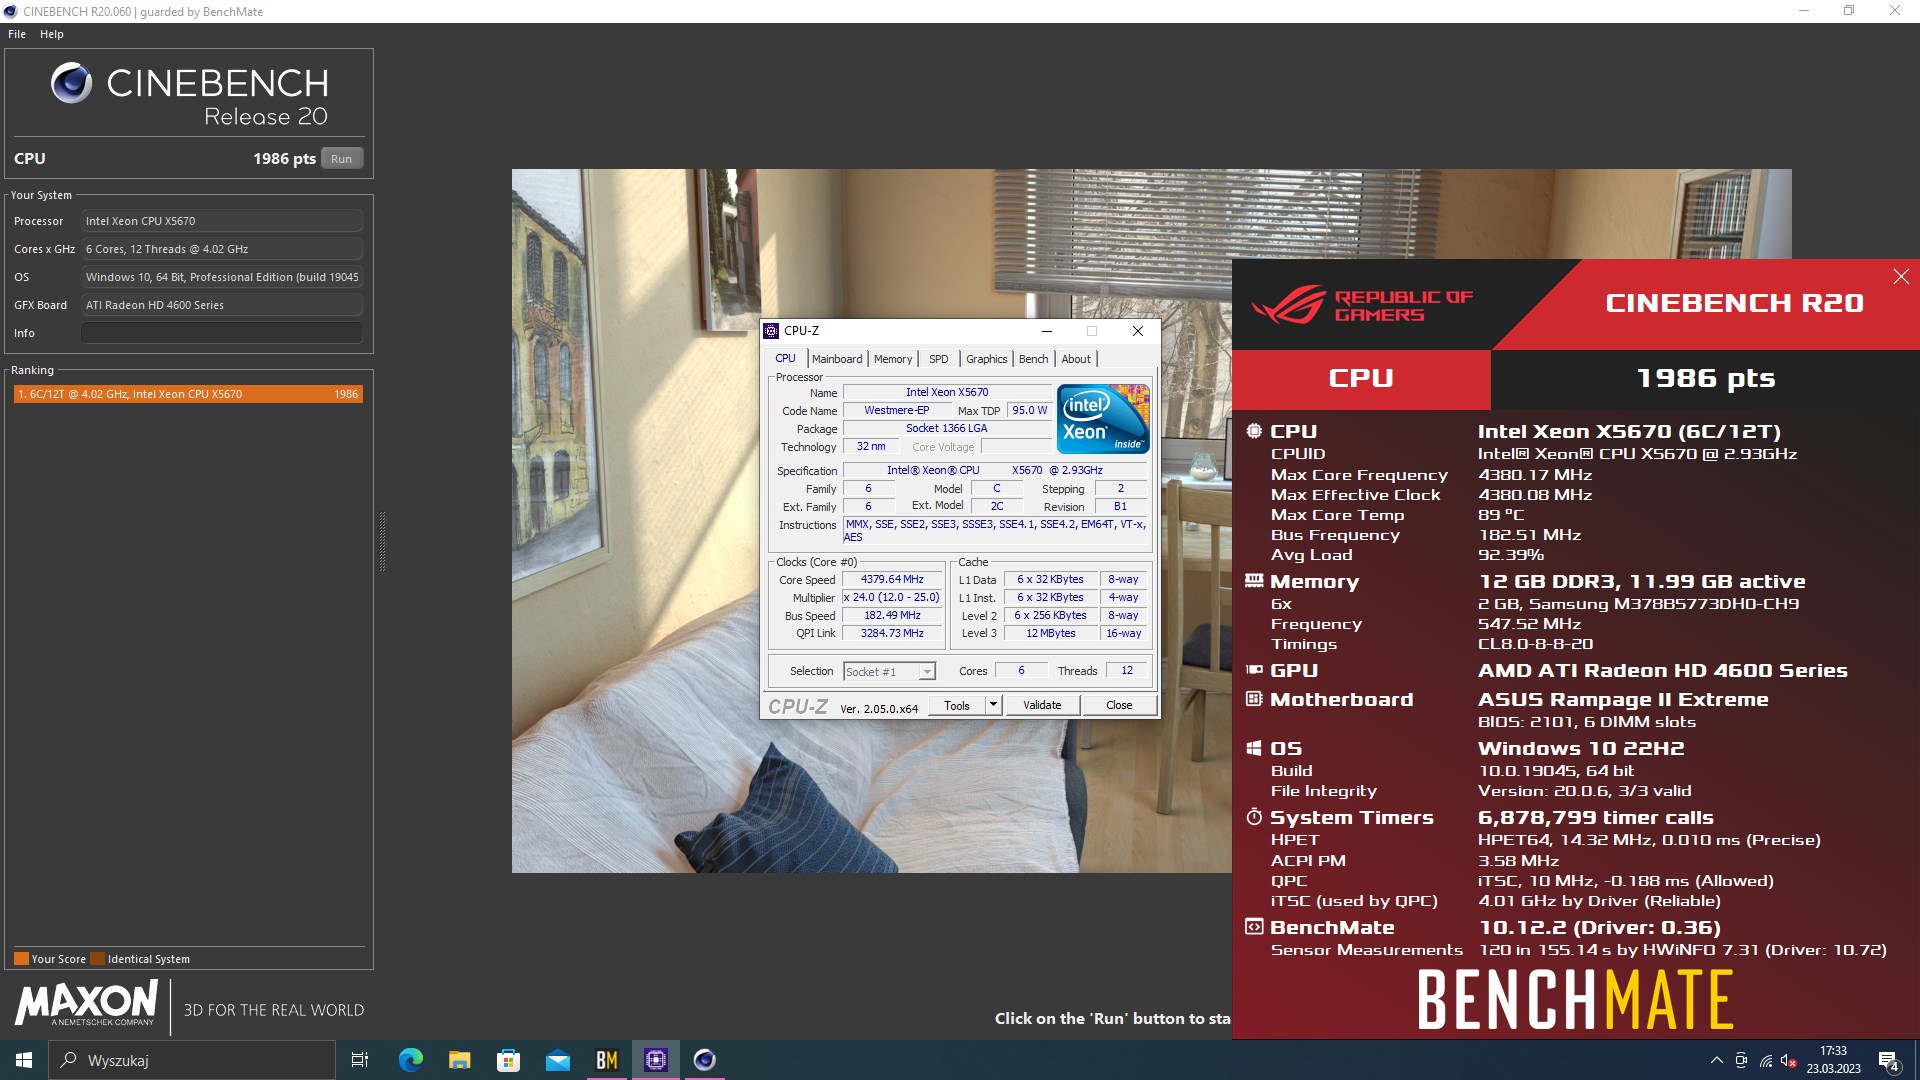The height and width of the screenshot is (1080, 1920).
Task: Select the CPU tab in CPU-Z
Action: coord(786,358)
